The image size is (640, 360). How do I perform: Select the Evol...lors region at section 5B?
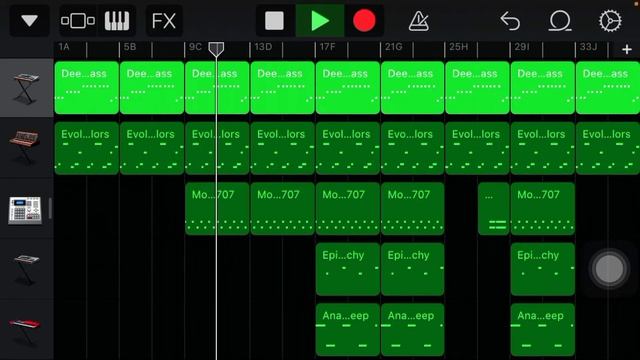click(152, 148)
